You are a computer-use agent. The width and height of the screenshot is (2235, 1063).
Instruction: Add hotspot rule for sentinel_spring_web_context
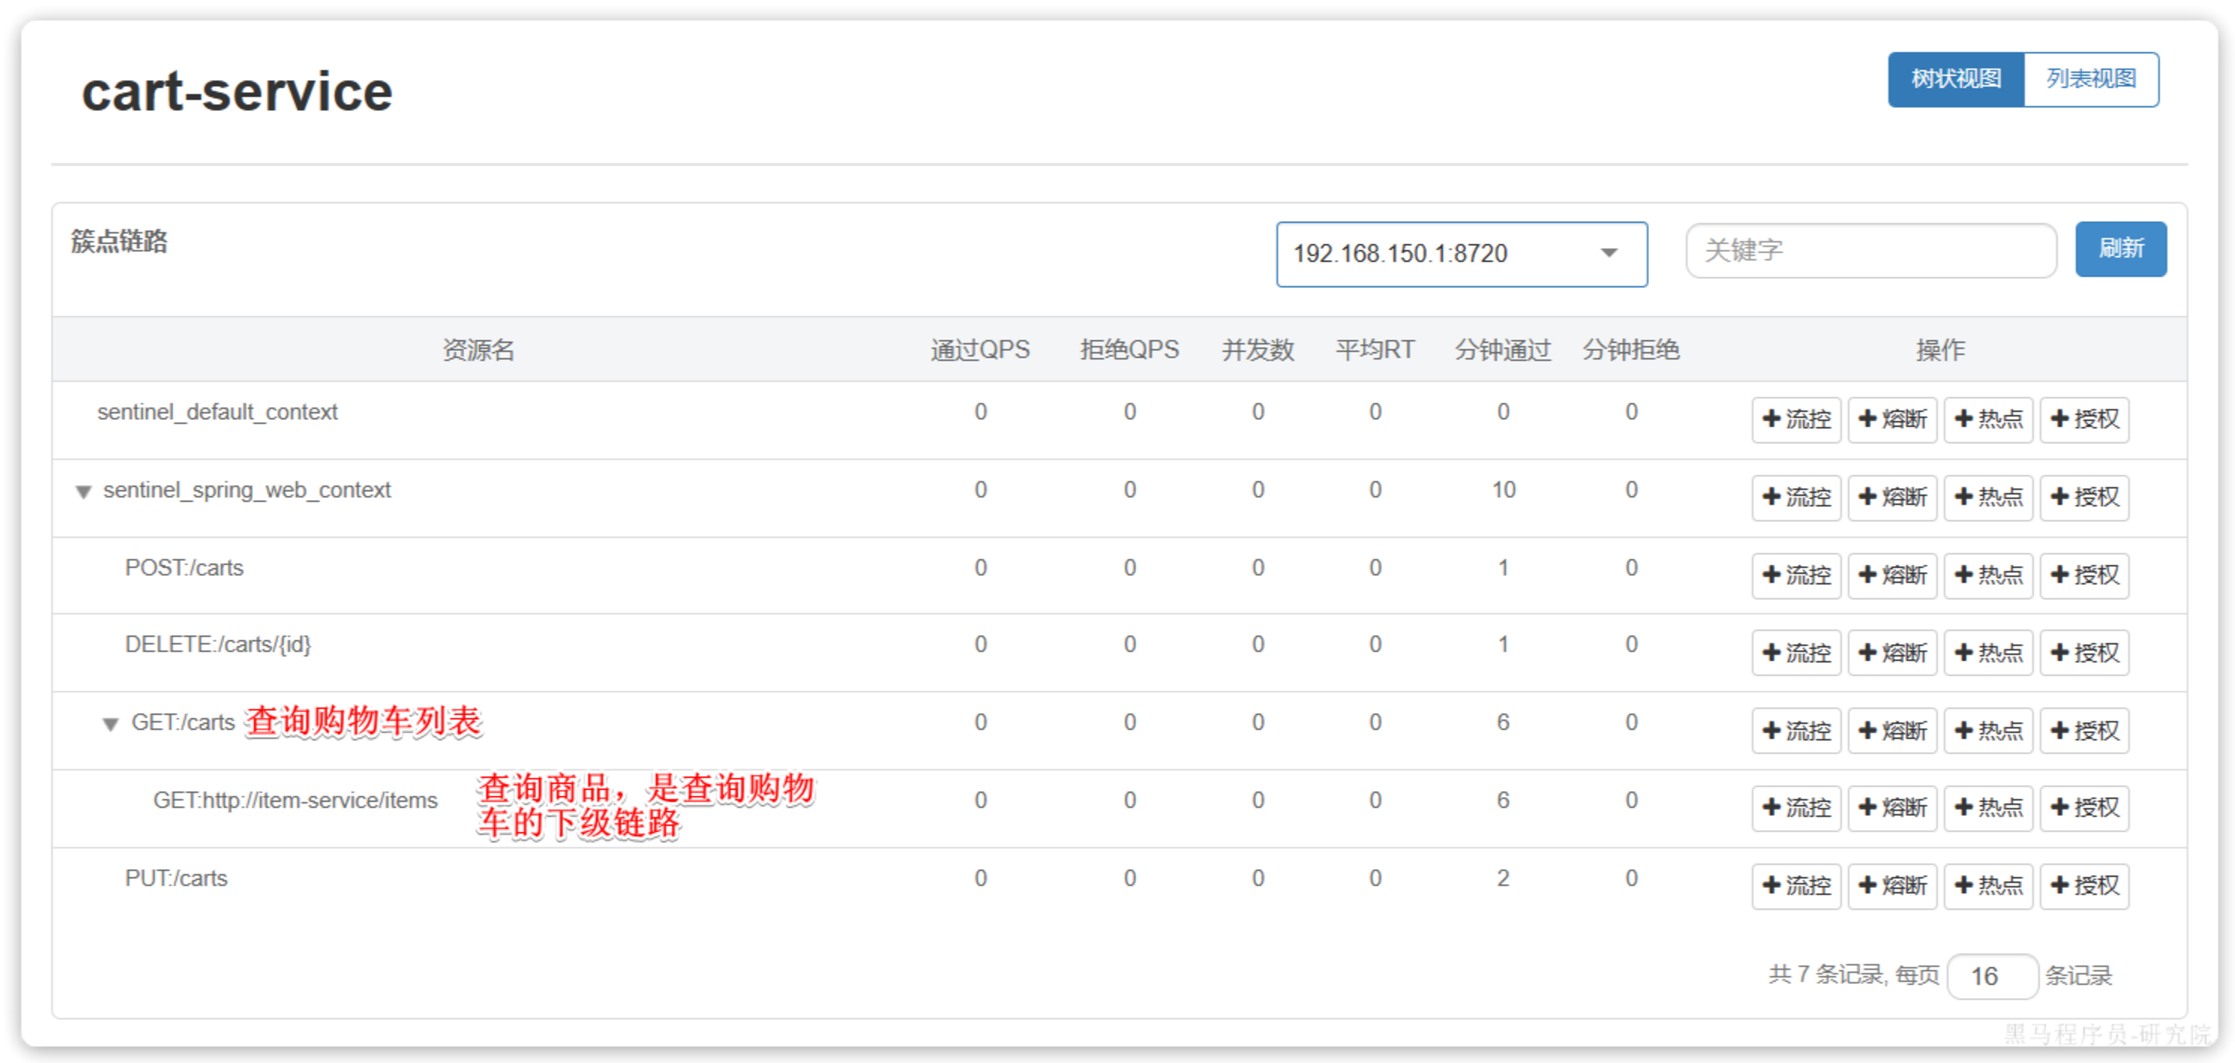1987,497
